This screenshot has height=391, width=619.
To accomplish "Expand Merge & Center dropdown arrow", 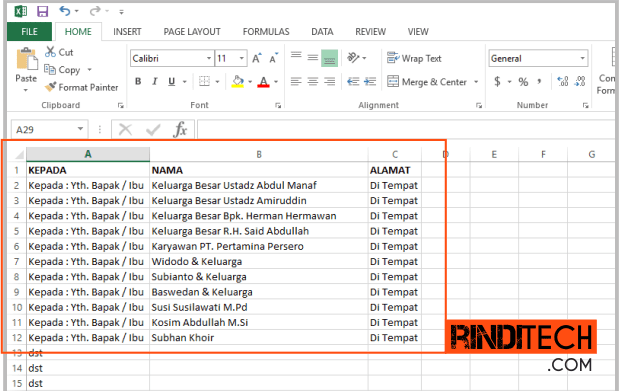I will 476,82.
